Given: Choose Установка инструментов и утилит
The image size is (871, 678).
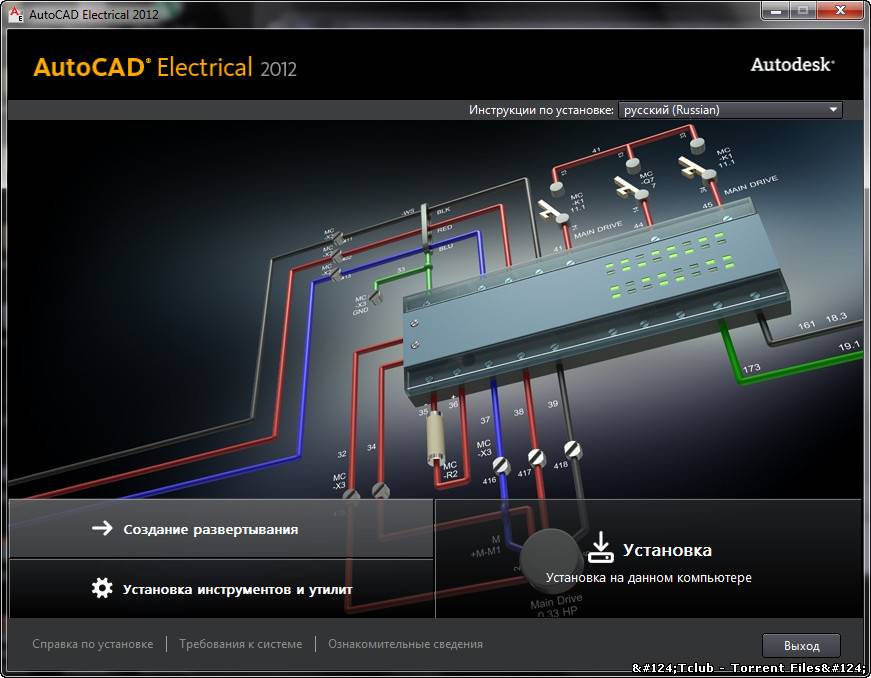Looking at the screenshot, I should (237, 589).
